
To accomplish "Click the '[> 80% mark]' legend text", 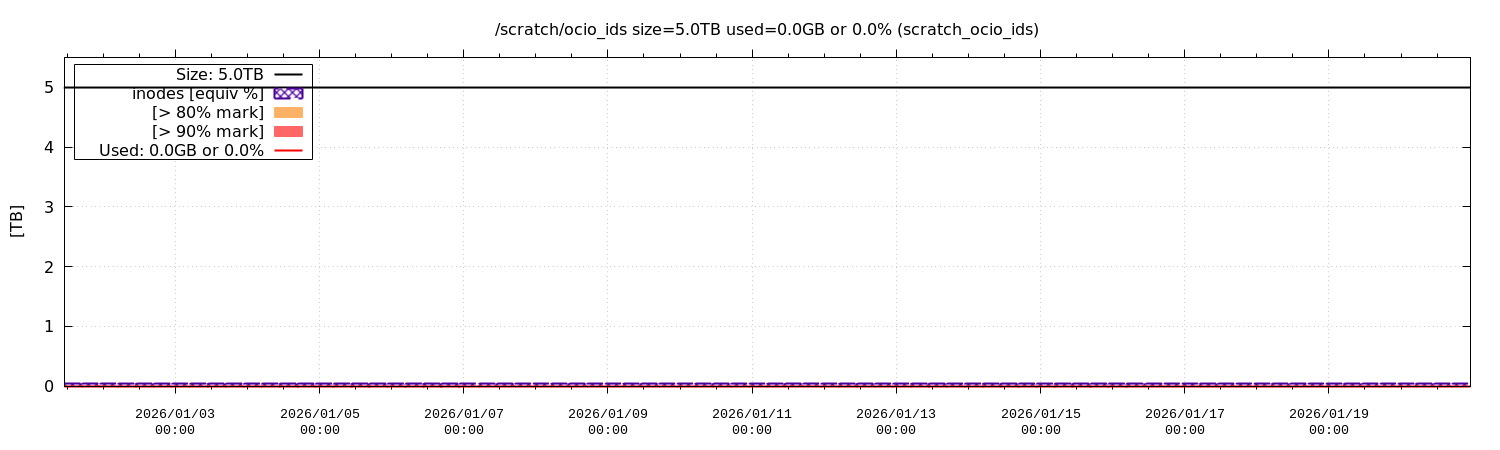I will [x=207, y=113].
